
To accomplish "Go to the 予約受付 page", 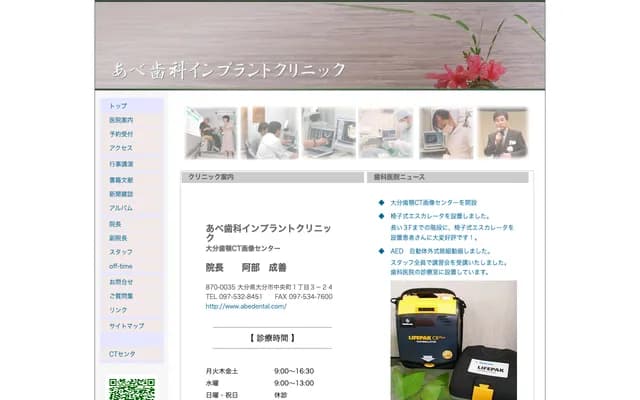I will [x=121, y=134].
